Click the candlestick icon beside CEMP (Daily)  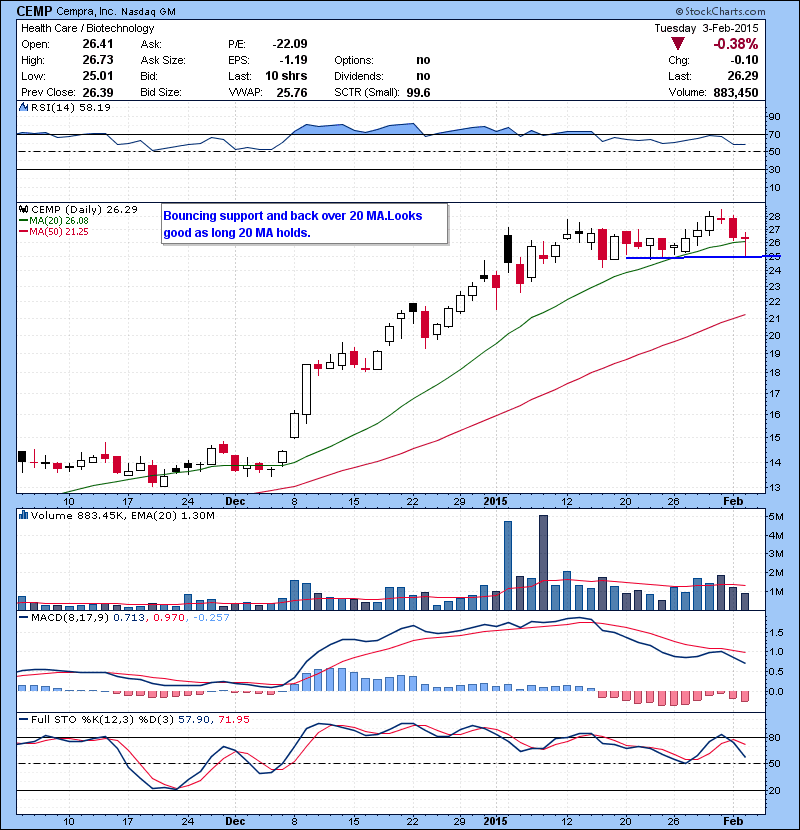23,209
